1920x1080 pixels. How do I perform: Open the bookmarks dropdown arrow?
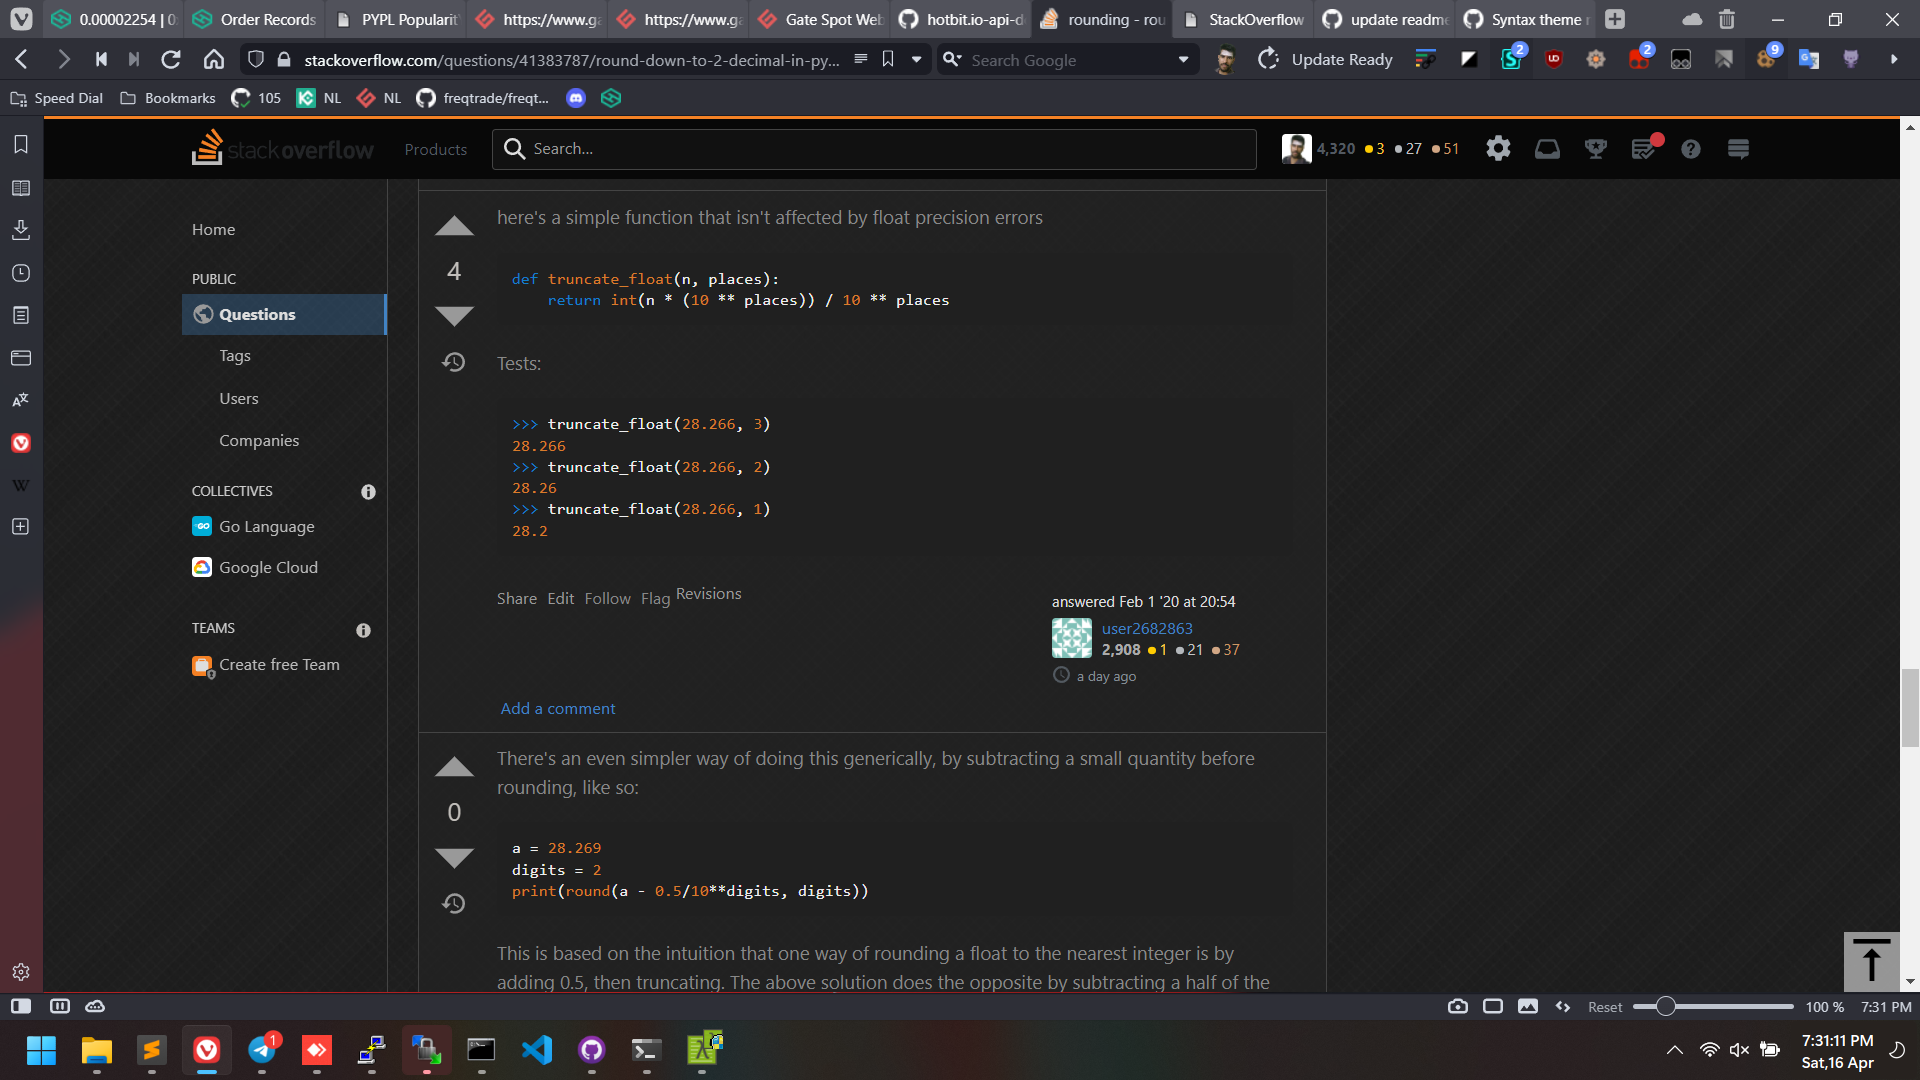tap(916, 59)
